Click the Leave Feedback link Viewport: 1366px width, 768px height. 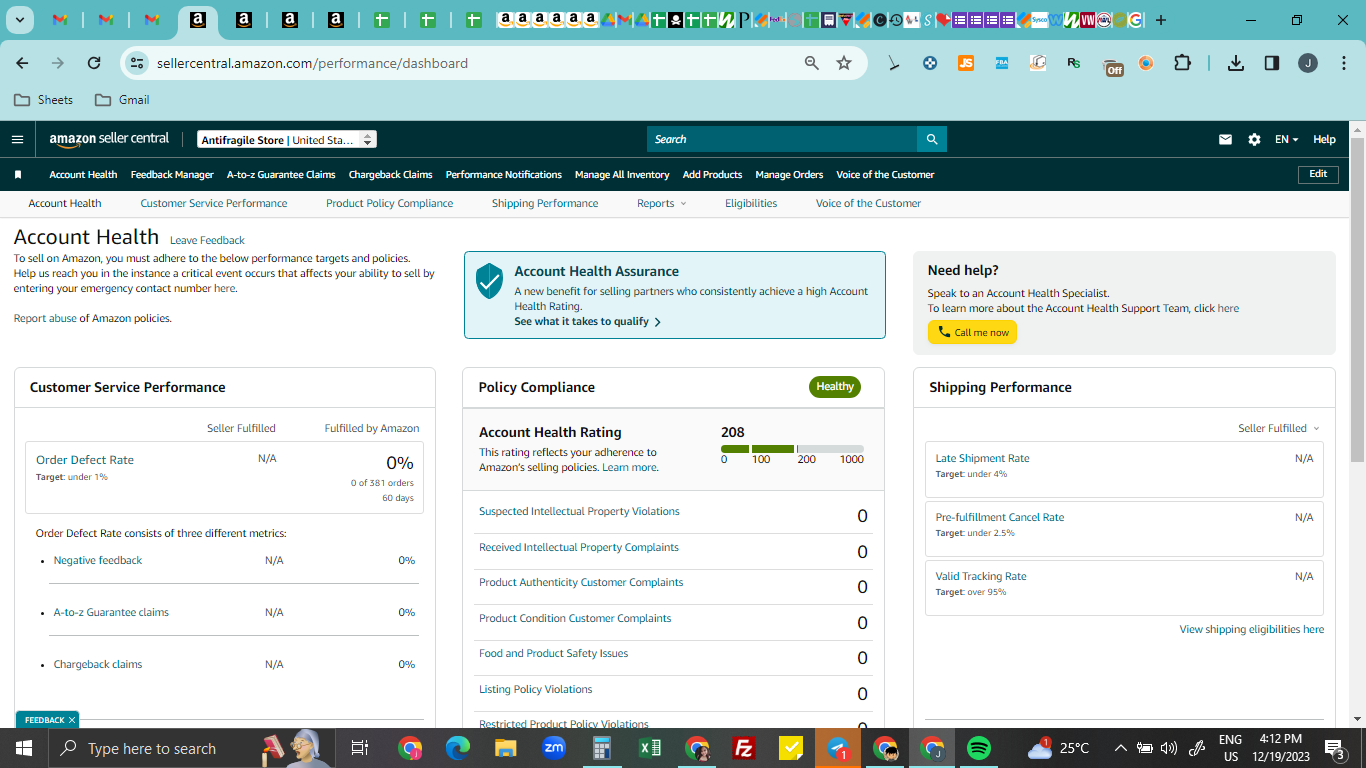(x=207, y=240)
